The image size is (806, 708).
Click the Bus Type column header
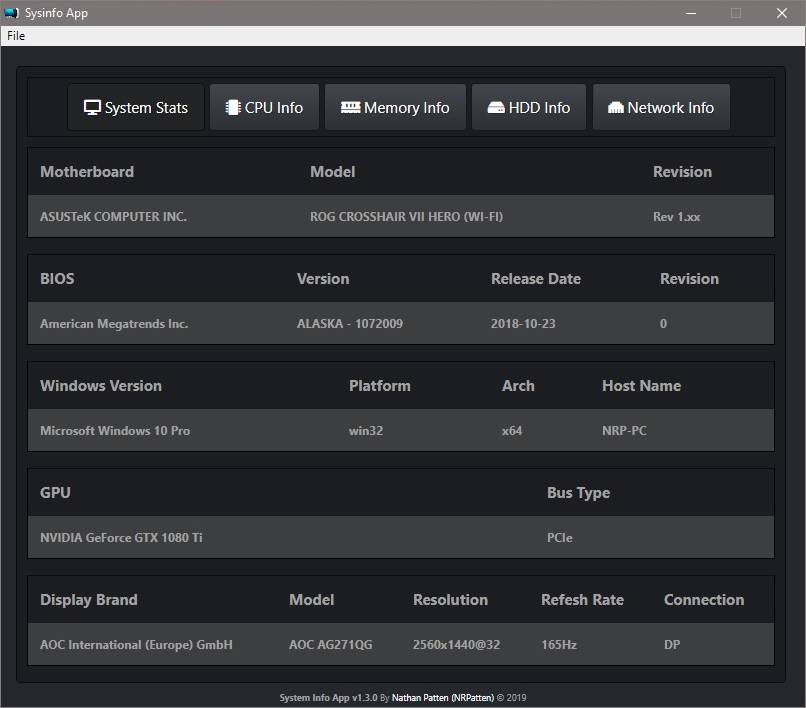[x=578, y=493]
